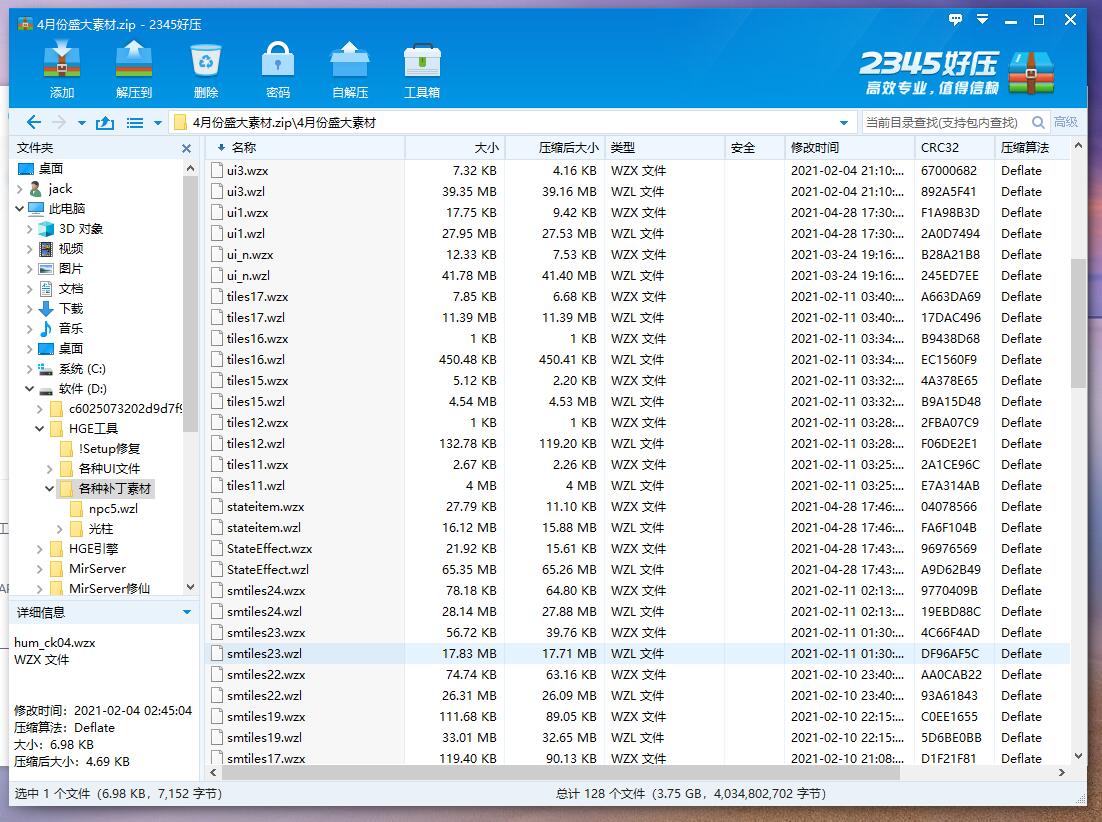Select file smtiles19.wzx in list
Viewport: 1102px width, 822px height.
637,717
